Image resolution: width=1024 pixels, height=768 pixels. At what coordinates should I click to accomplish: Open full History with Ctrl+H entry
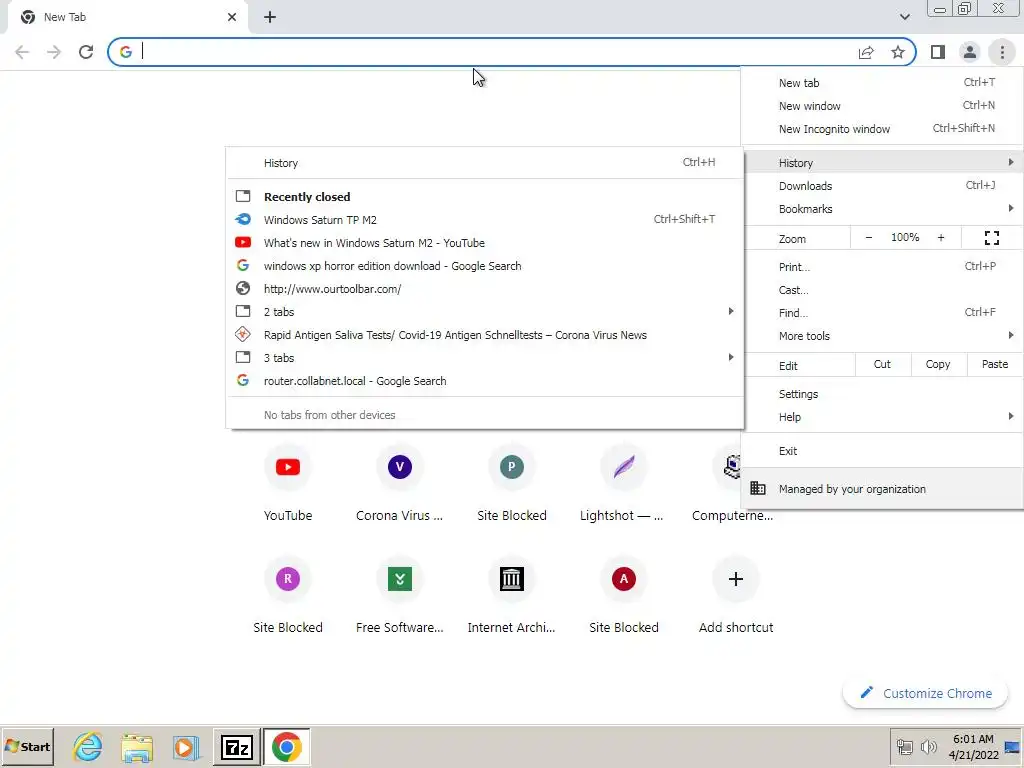[x=485, y=163]
